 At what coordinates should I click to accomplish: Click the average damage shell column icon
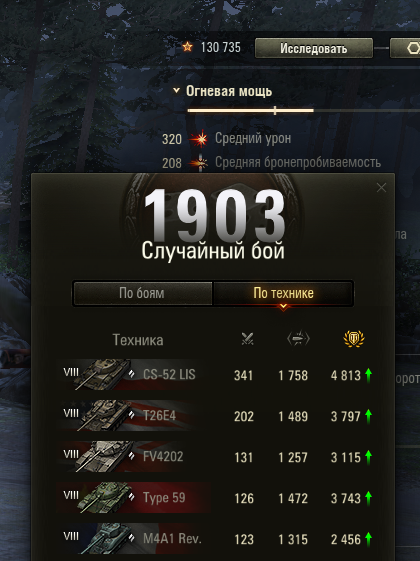[x=298, y=338]
